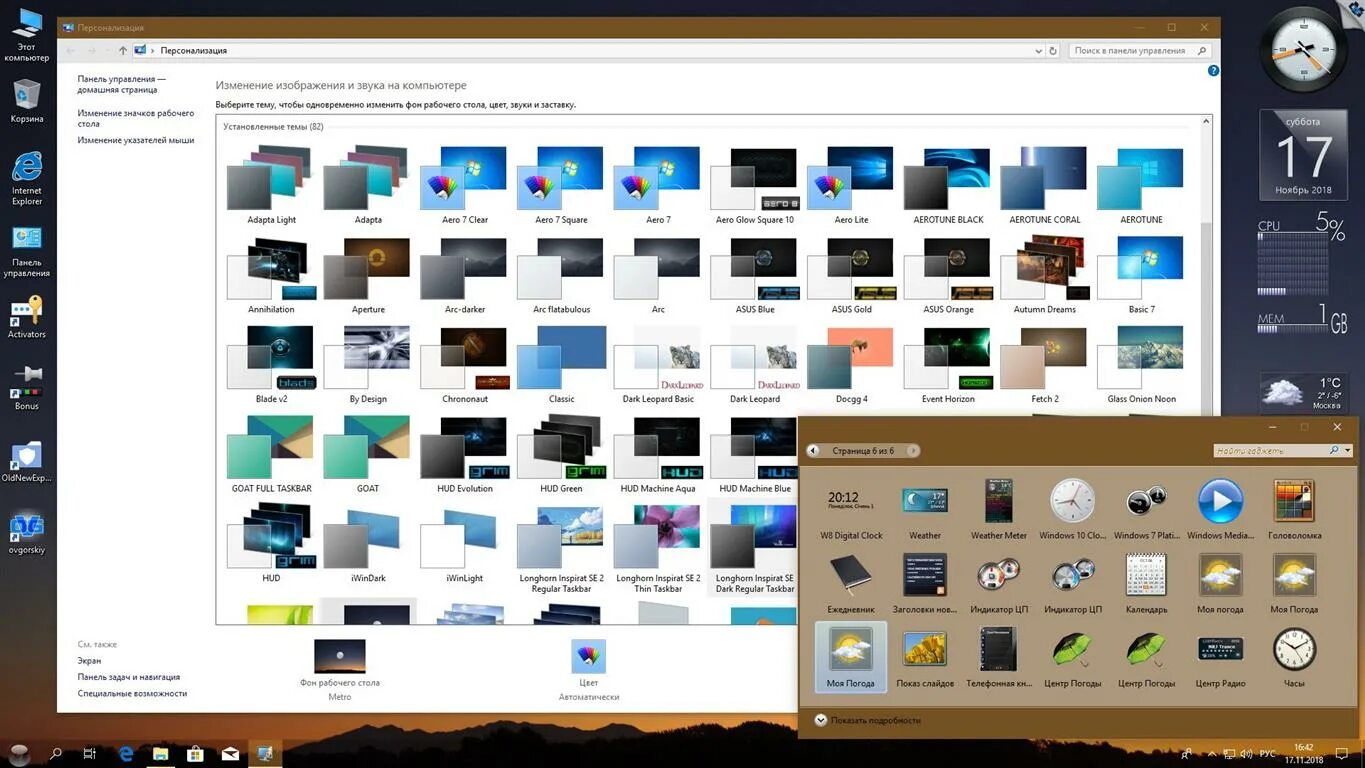This screenshot has height=768, width=1365.
Task: Click the search gadgets field
Action: pos(1272,451)
